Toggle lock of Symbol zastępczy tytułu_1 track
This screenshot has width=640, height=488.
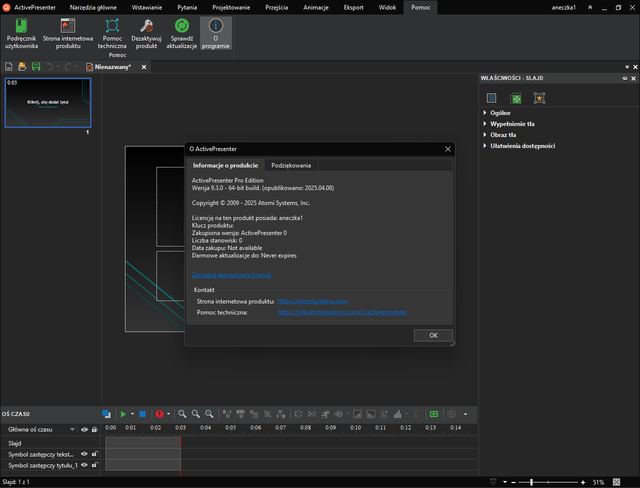pos(94,465)
